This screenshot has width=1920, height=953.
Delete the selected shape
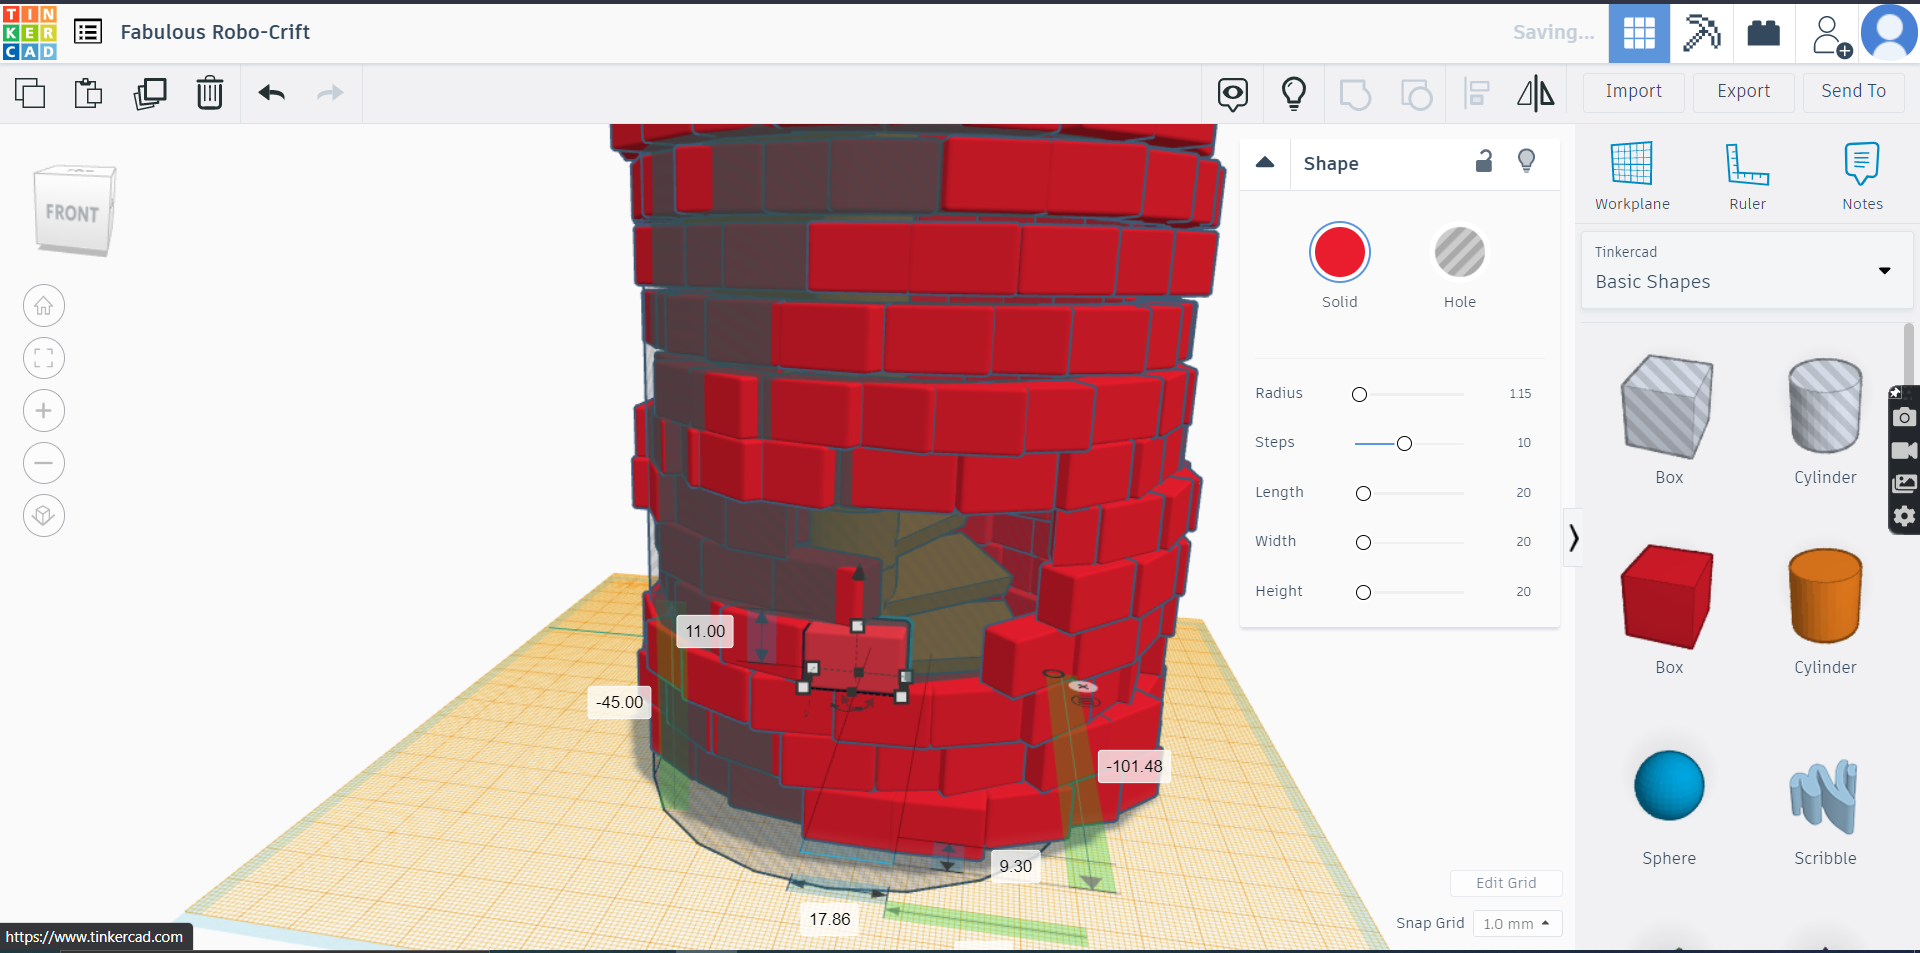(210, 93)
